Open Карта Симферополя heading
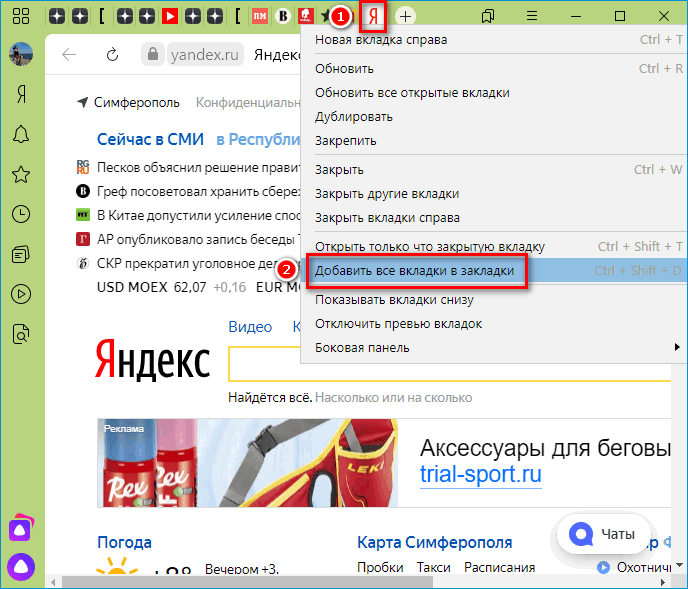Image resolution: width=688 pixels, height=589 pixels. coord(434,542)
